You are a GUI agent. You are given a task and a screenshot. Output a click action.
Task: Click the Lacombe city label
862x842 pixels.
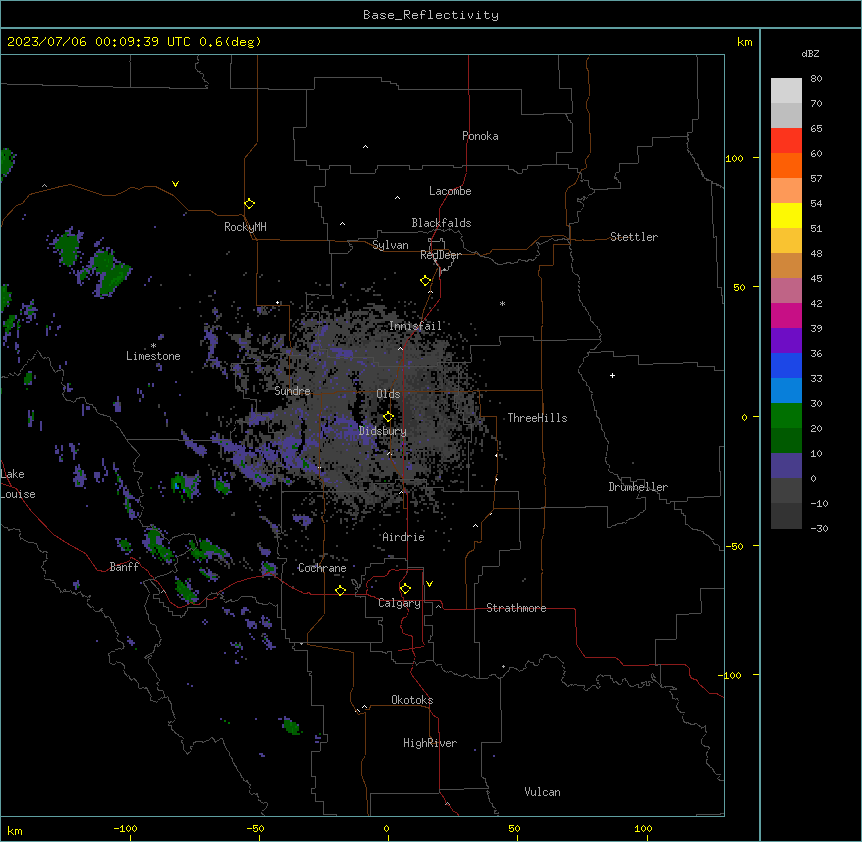tap(450, 191)
